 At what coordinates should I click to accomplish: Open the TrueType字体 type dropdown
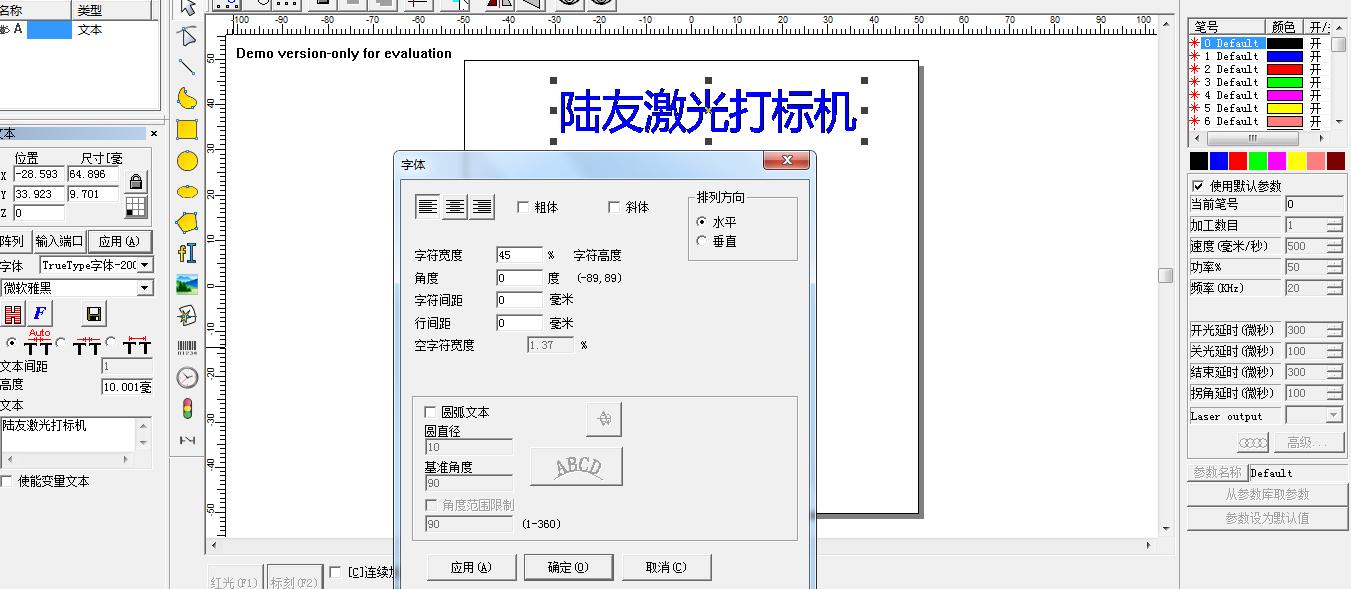coord(145,264)
